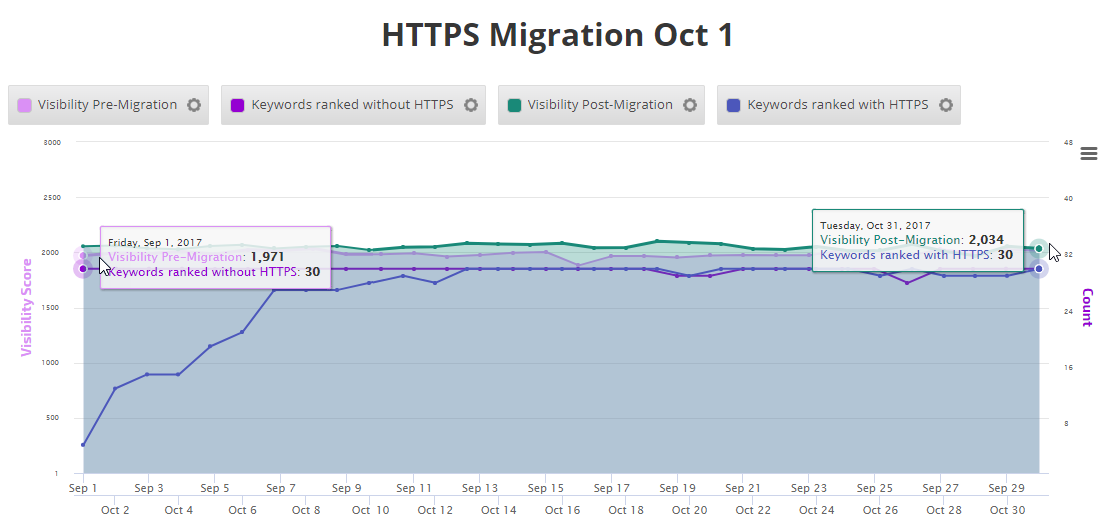Open the chart hamburger menu
This screenshot has height=531, width=1106.
point(1088,153)
